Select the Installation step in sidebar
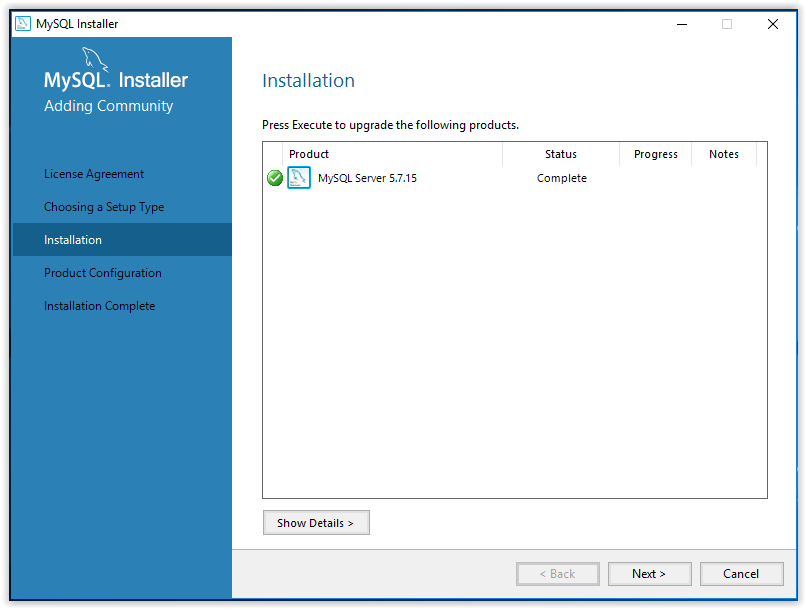Viewport: 806px width, 609px height. pyautogui.click(x=122, y=239)
